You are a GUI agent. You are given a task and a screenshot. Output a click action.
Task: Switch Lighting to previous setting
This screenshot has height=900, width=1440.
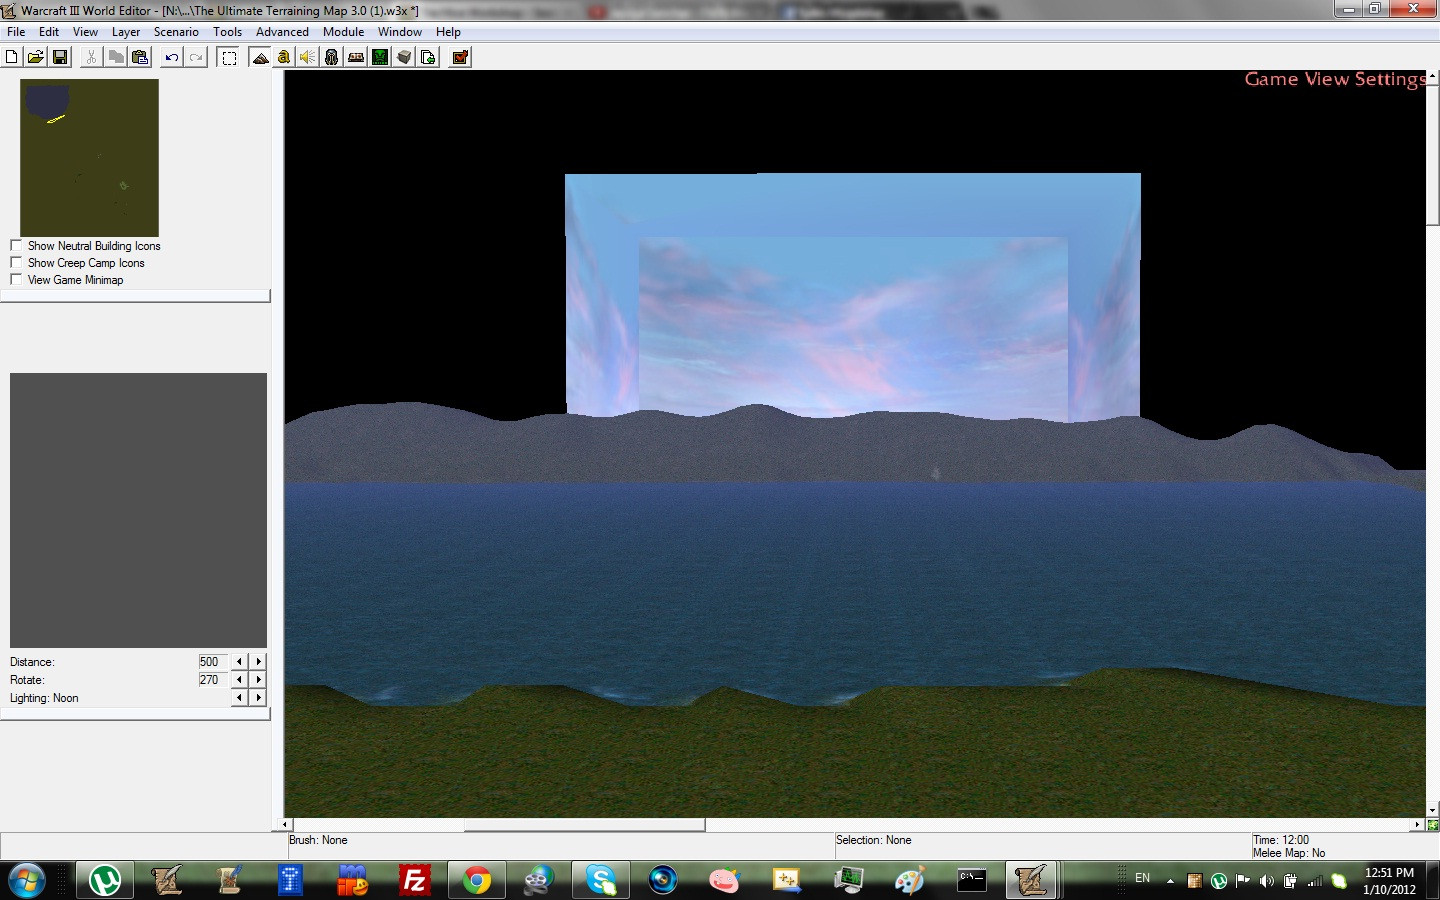click(239, 698)
